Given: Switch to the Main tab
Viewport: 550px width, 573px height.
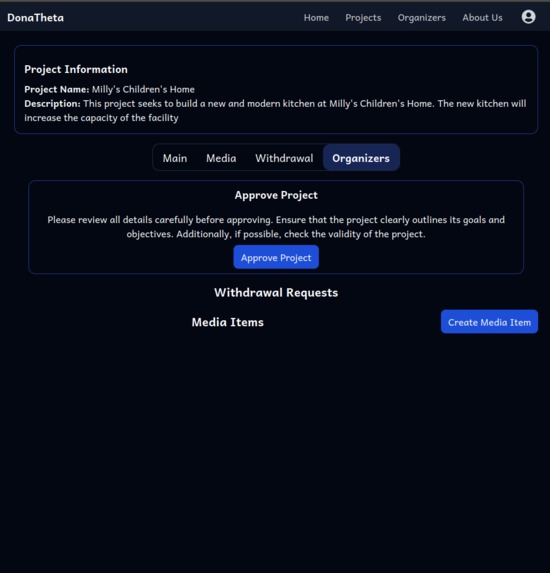Looking at the screenshot, I should [175, 158].
